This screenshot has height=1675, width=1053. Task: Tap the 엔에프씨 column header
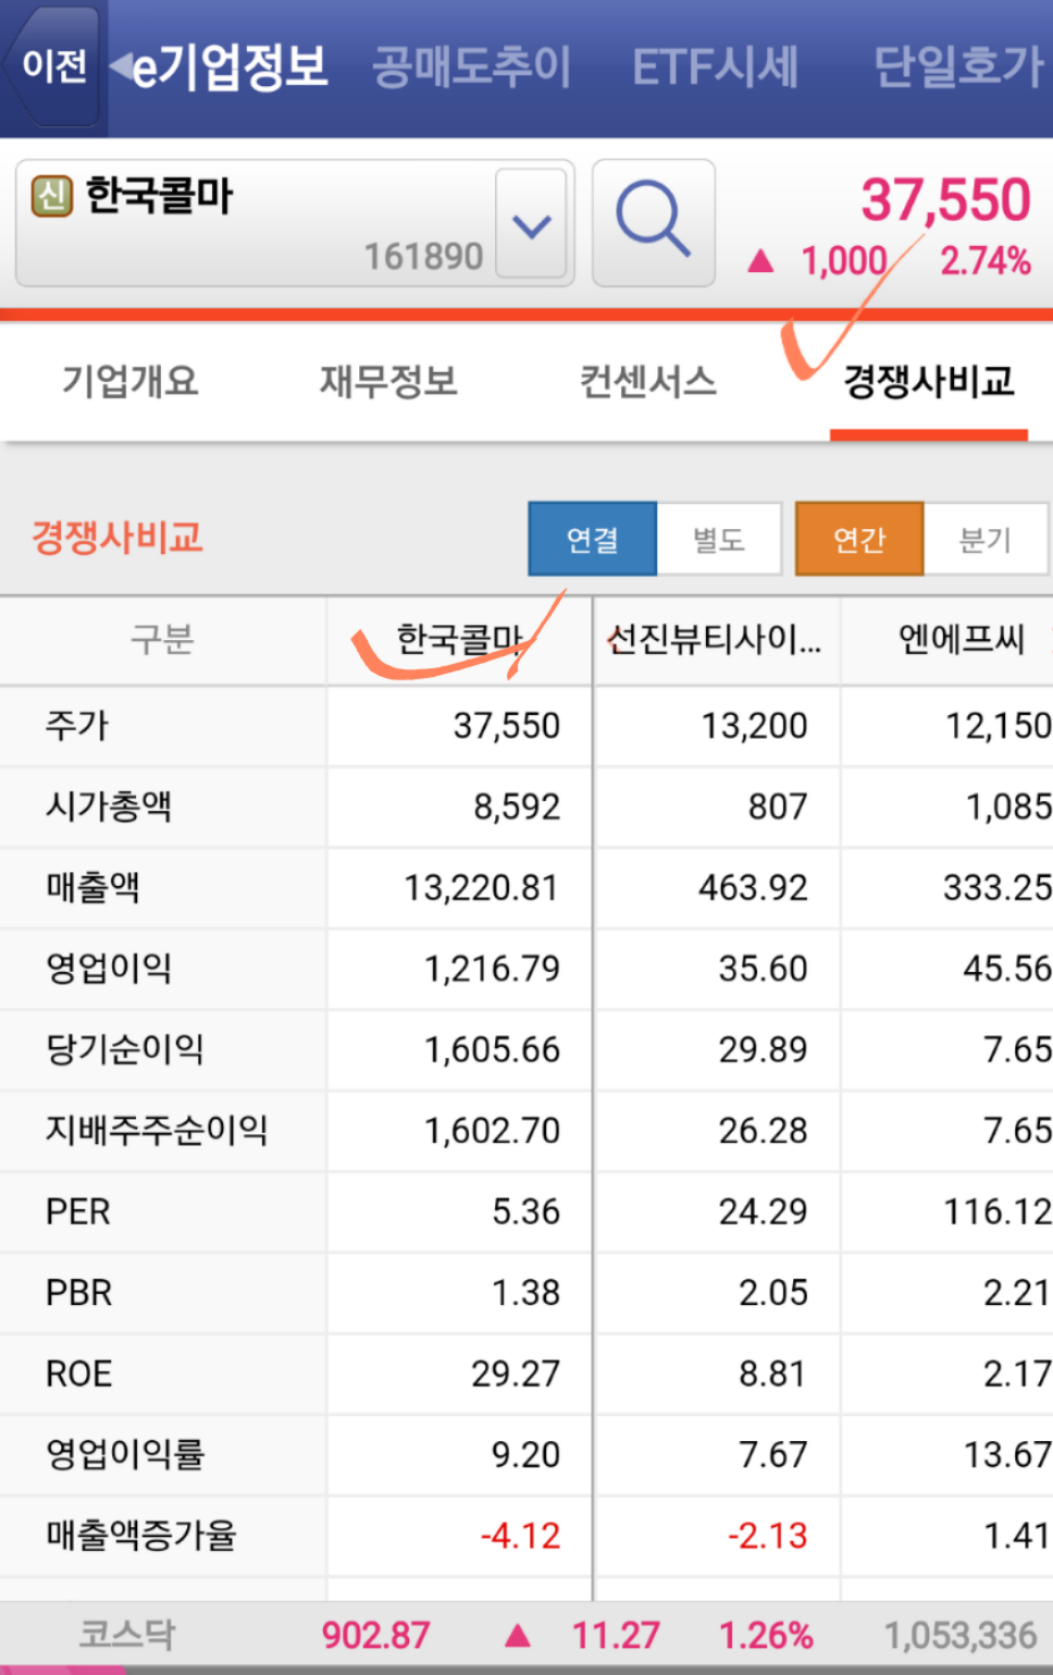961,639
